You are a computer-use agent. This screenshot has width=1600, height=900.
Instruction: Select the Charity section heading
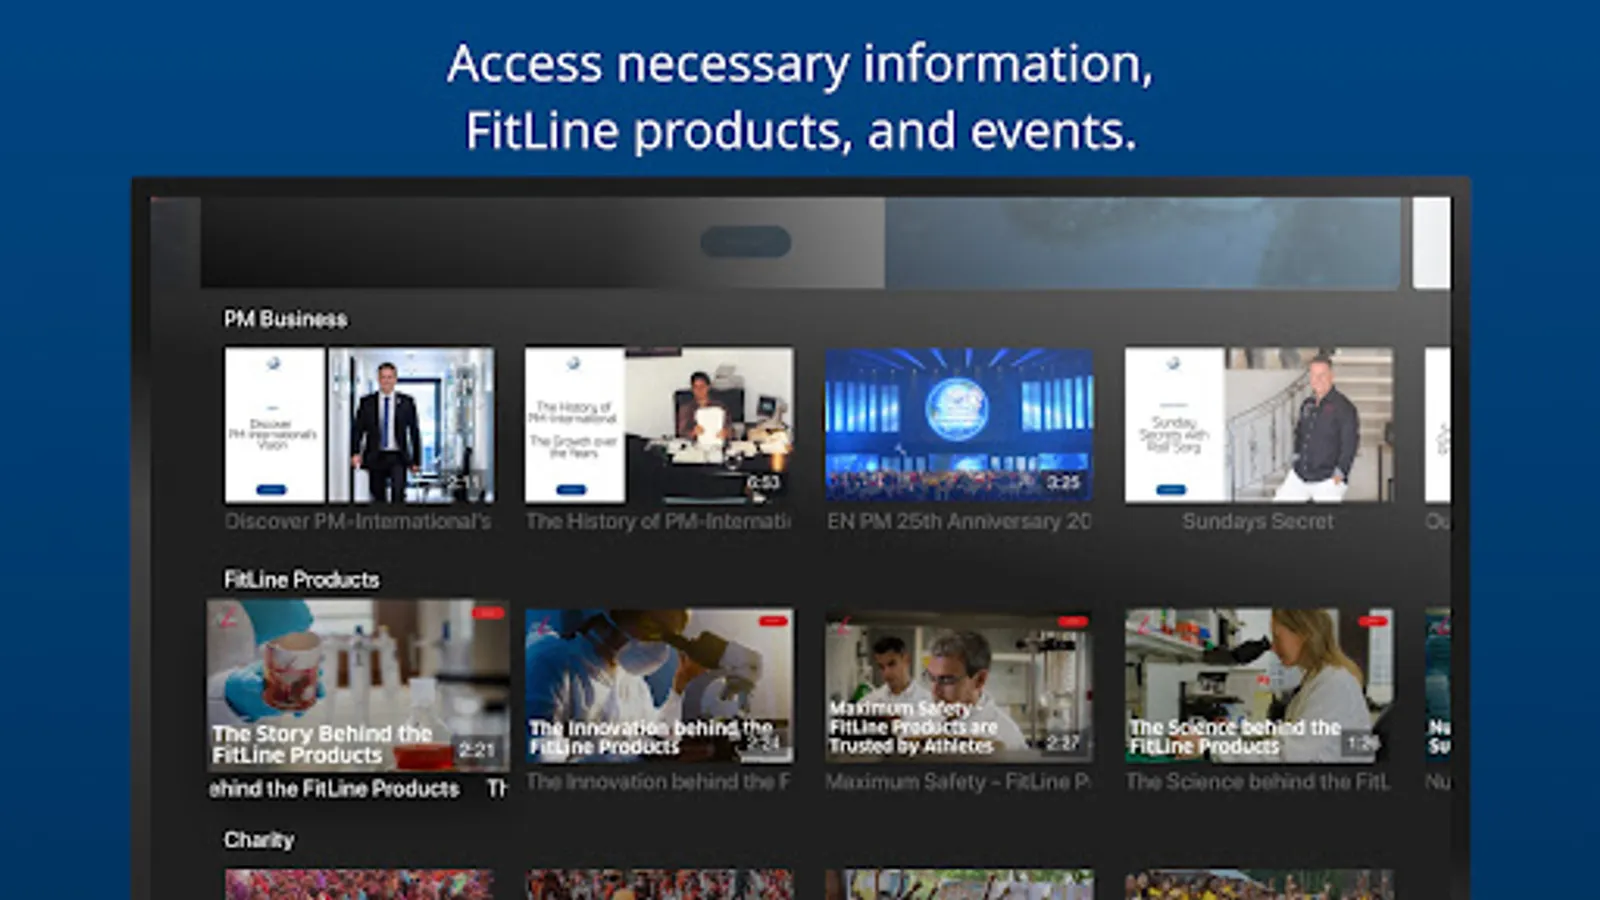tap(259, 840)
